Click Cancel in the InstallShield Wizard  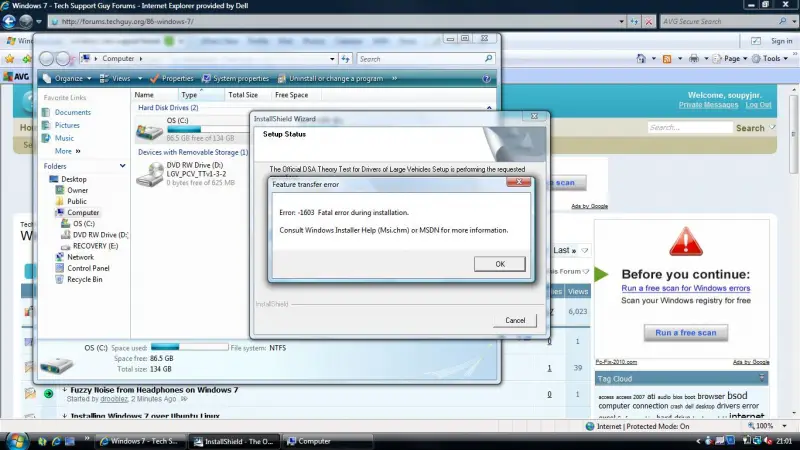tap(515, 320)
